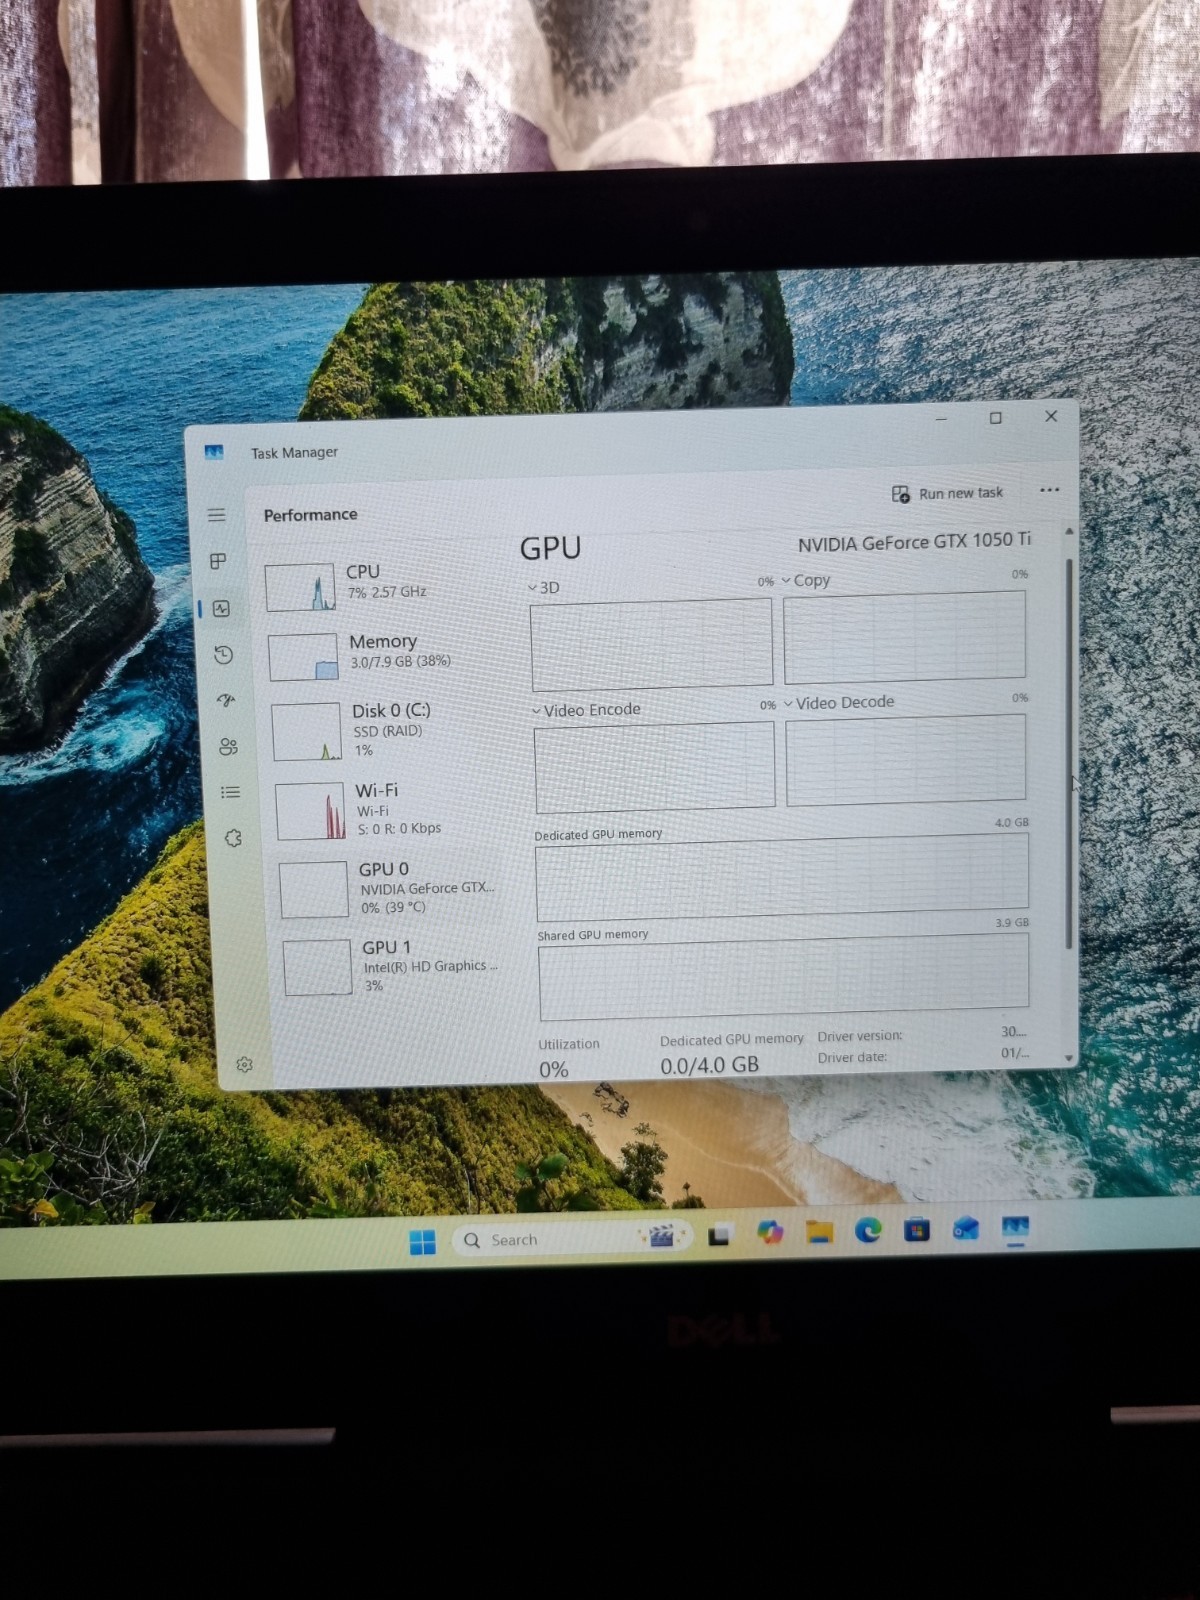This screenshot has height=1600, width=1200.
Task: Open Outlook from the taskbar
Action: tap(966, 1229)
